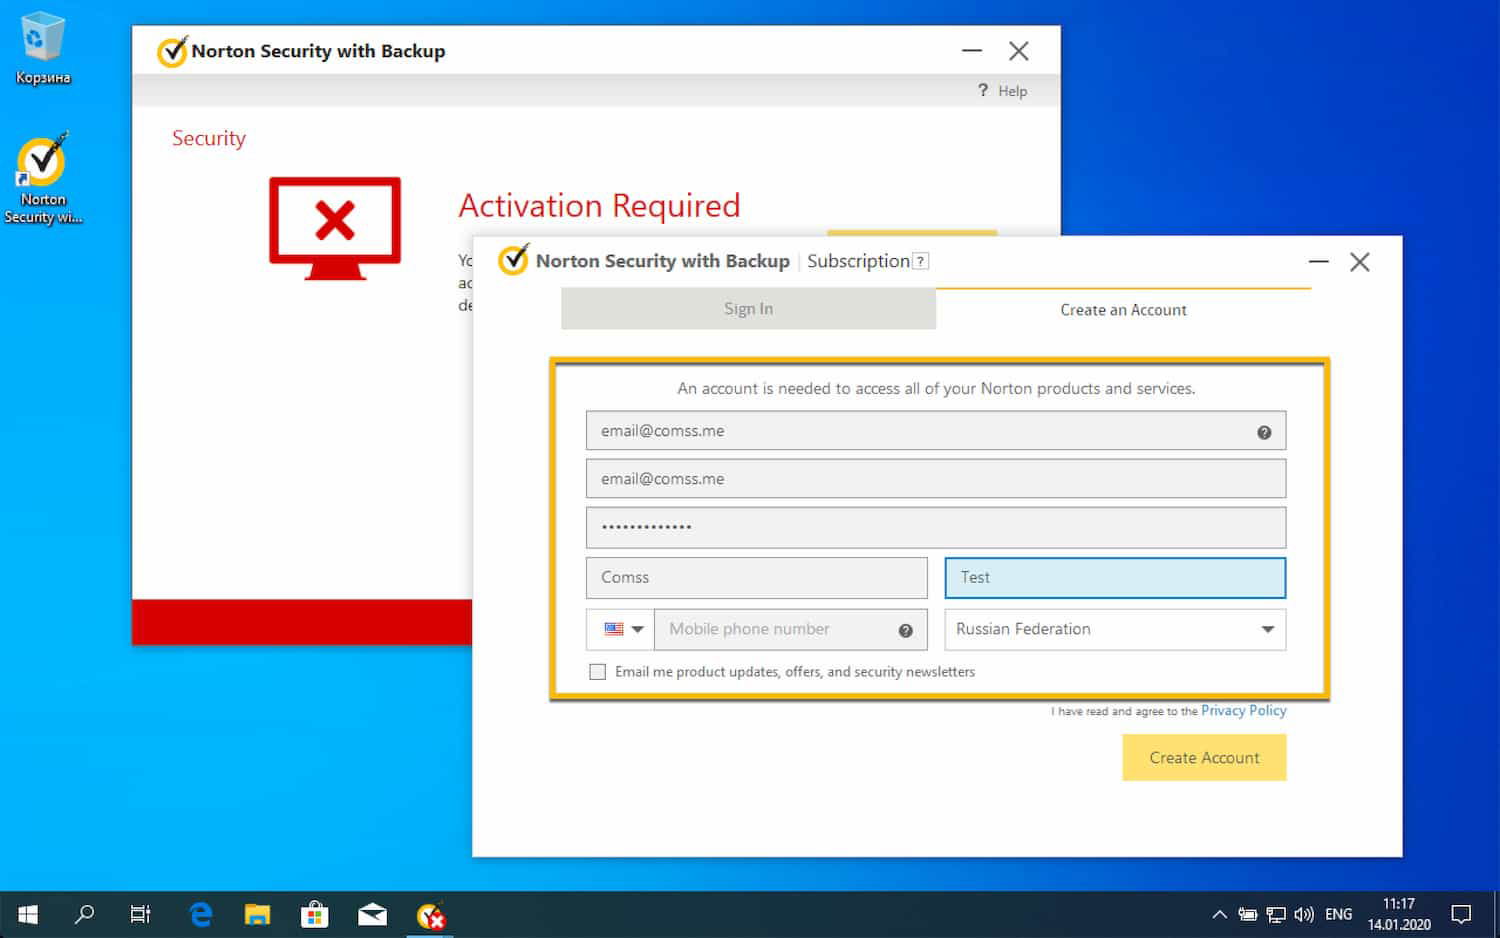Open country flag phone code dropdown

click(x=620, y=630)
